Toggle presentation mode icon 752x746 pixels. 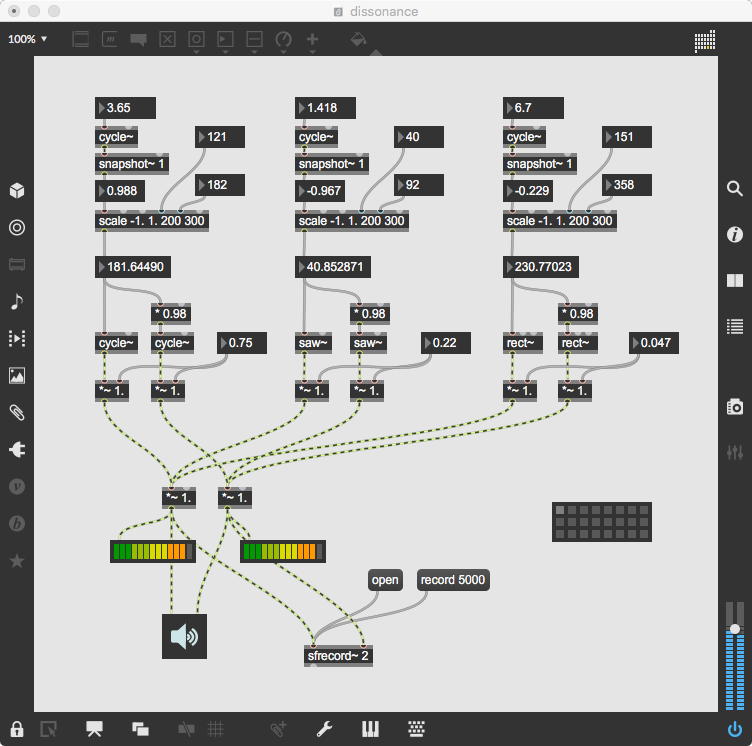[x=94, y=729]
